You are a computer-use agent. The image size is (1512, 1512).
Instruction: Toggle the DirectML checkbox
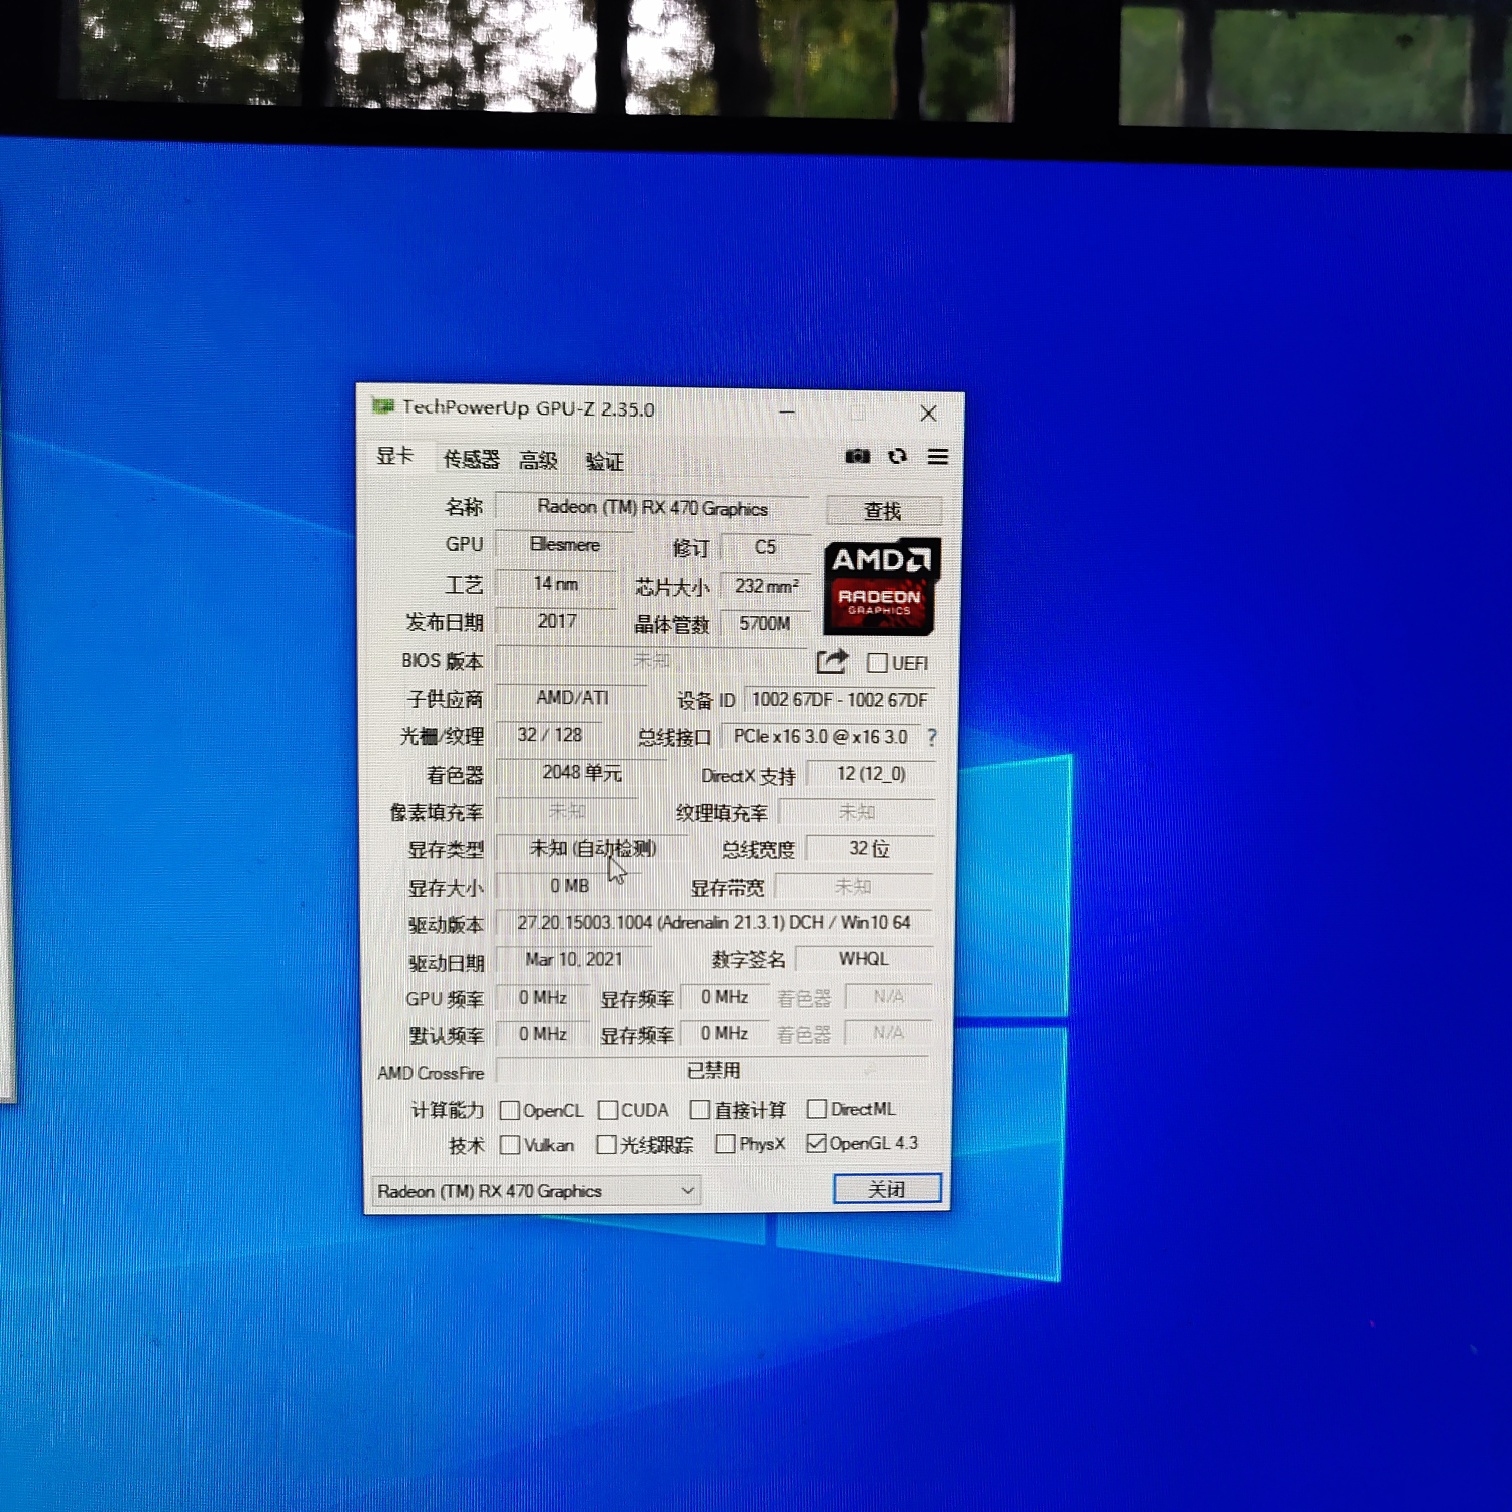(816, 1109)
